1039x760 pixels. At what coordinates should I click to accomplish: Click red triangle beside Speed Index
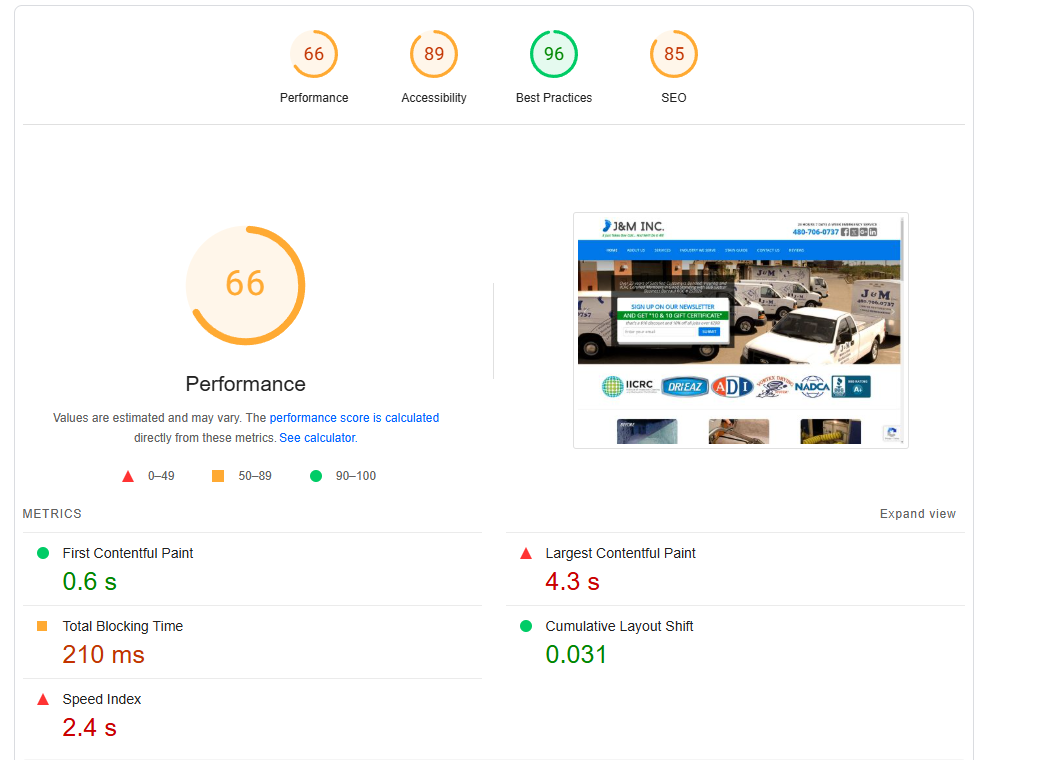coord(43,699)
